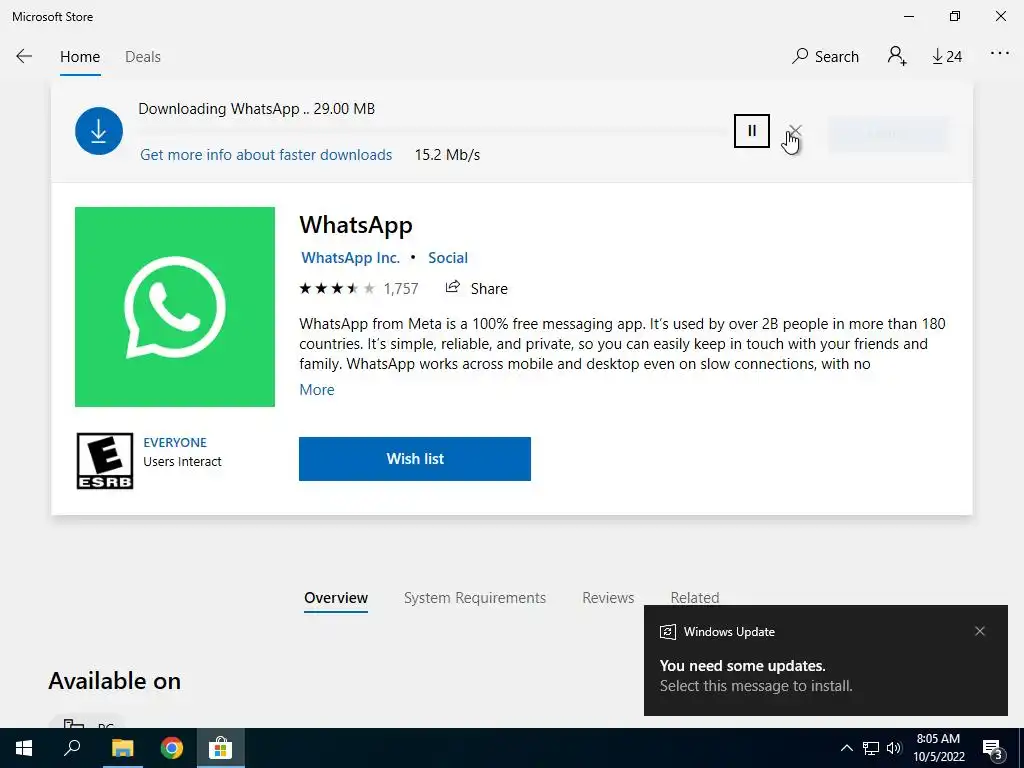Click the volume speaker tray icon
The image size is (1024, 768).
(894, 748)
